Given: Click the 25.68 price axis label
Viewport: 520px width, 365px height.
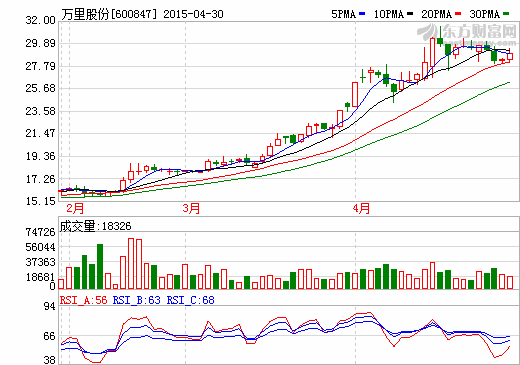Looking at the screenshot, I should click(x=40, y=88).
